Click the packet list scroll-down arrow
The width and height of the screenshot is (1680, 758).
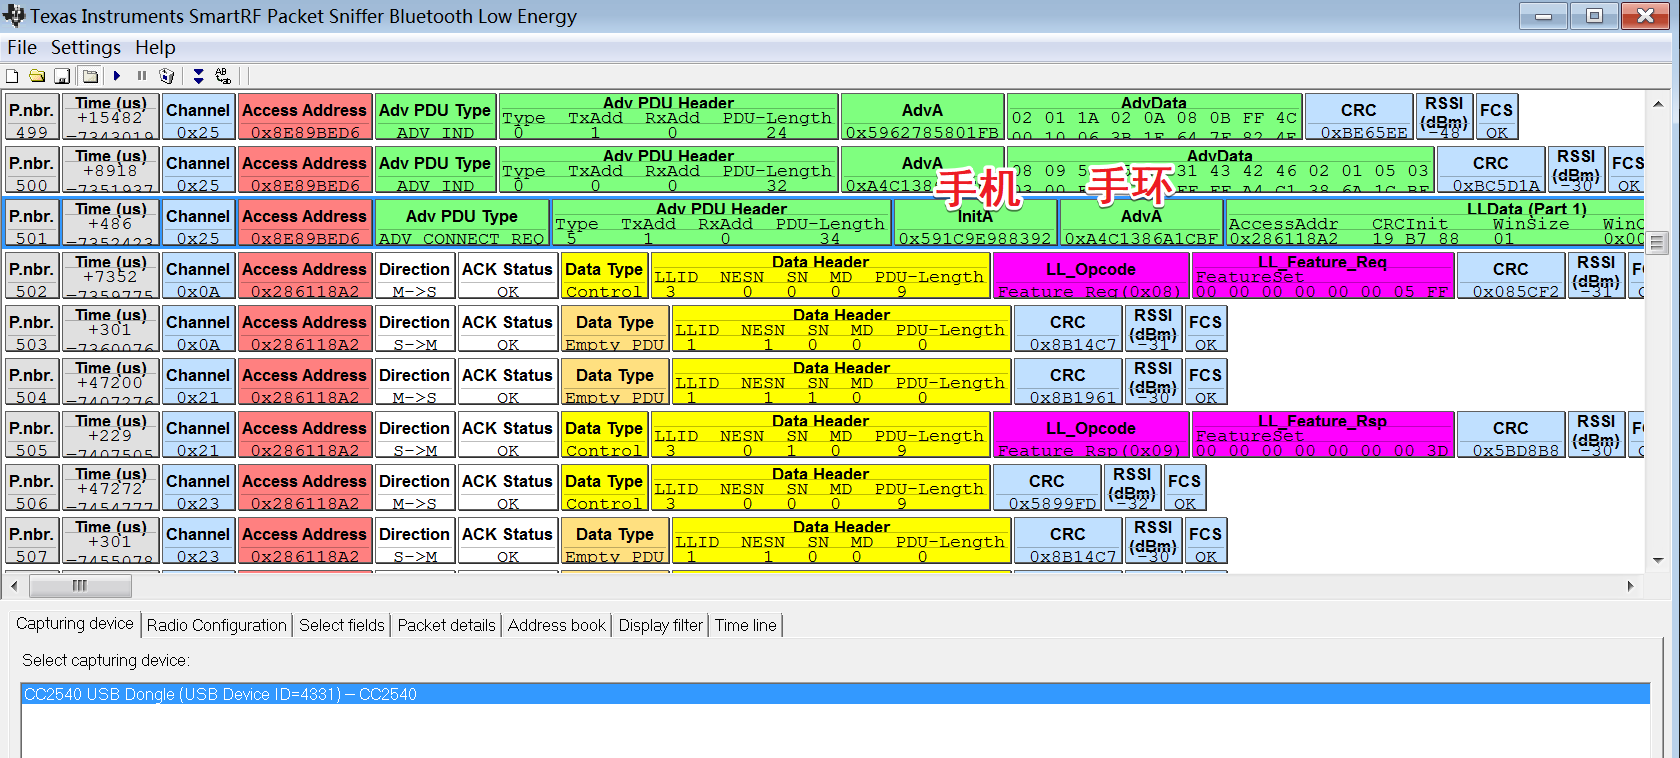(x=1657, y=561)
